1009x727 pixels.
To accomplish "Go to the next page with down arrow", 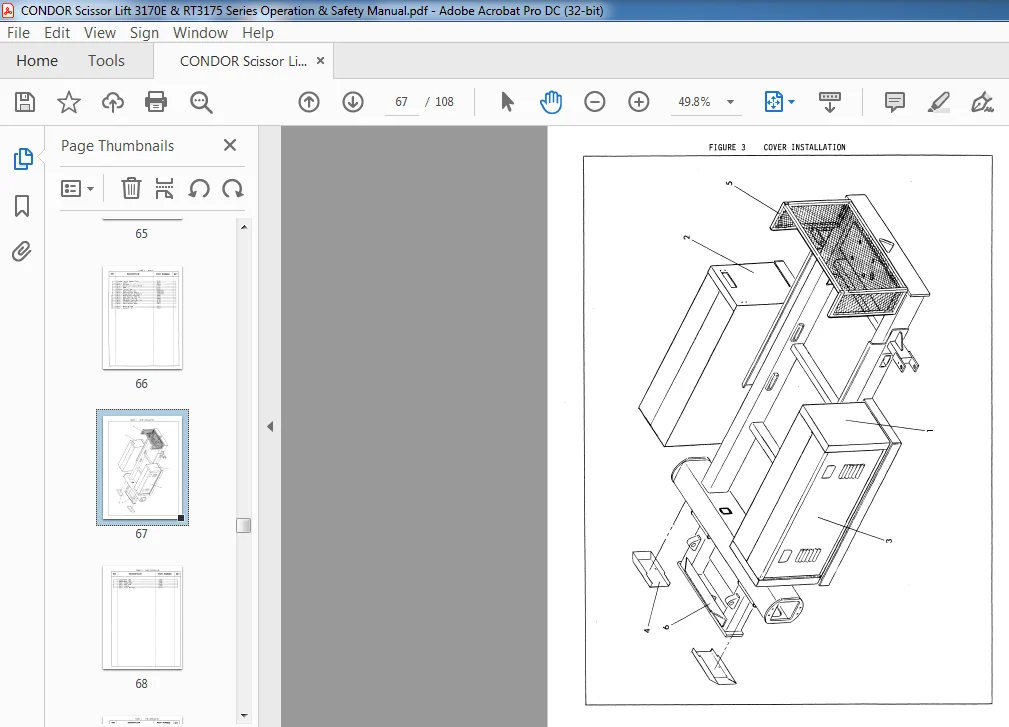I will (353, 102).
